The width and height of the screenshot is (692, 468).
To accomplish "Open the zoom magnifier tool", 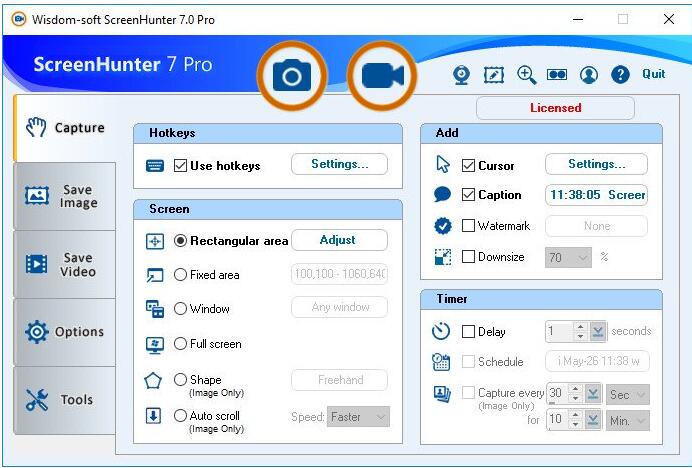I will pos(527,75).
